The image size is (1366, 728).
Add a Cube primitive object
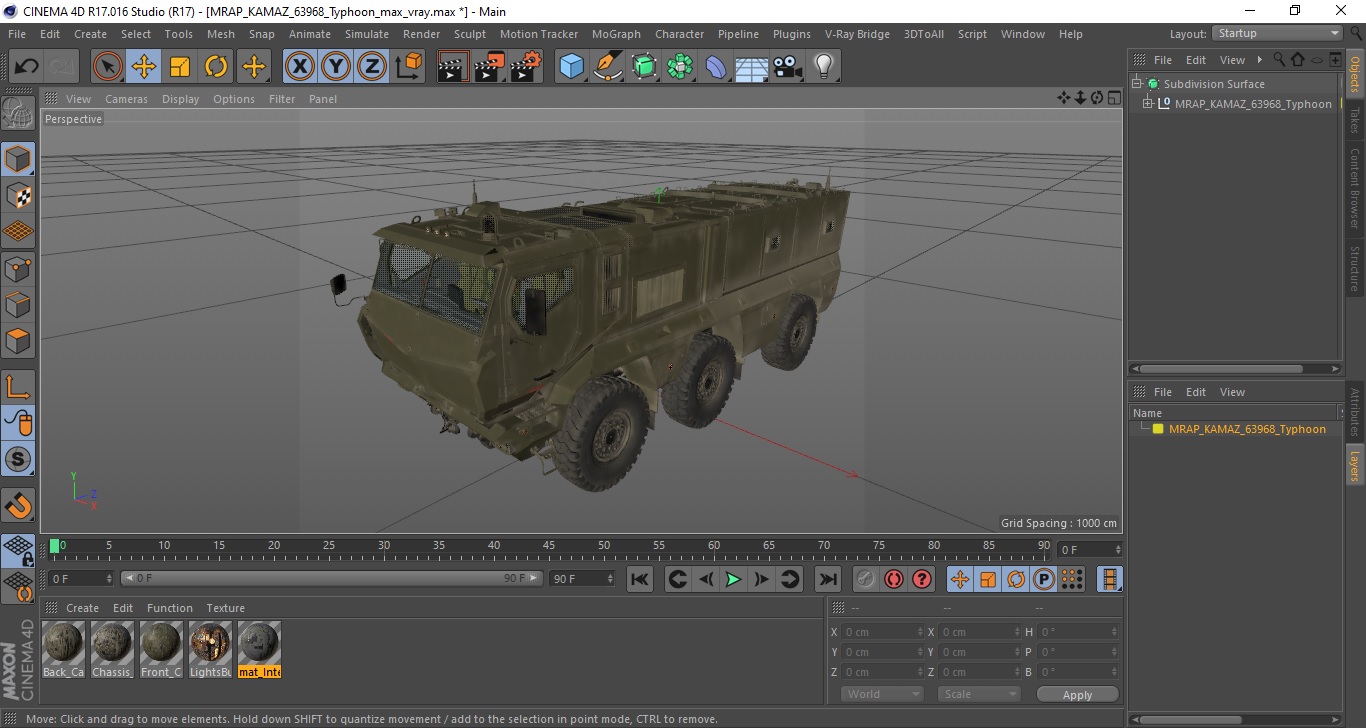pyautogui.click(x=571, y=67)
